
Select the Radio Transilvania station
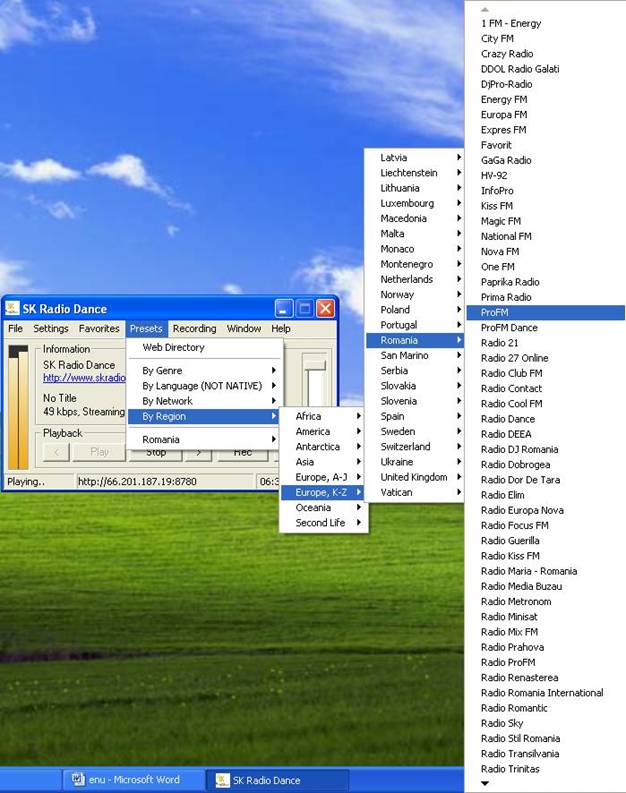point(546,754)
